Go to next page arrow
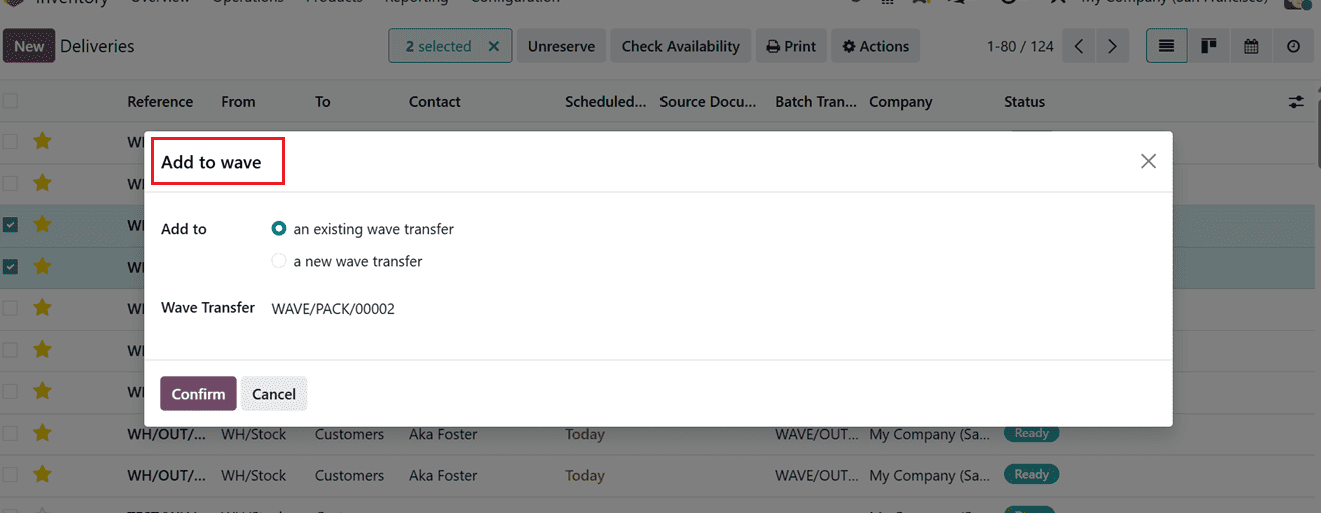 (1111, 46)
